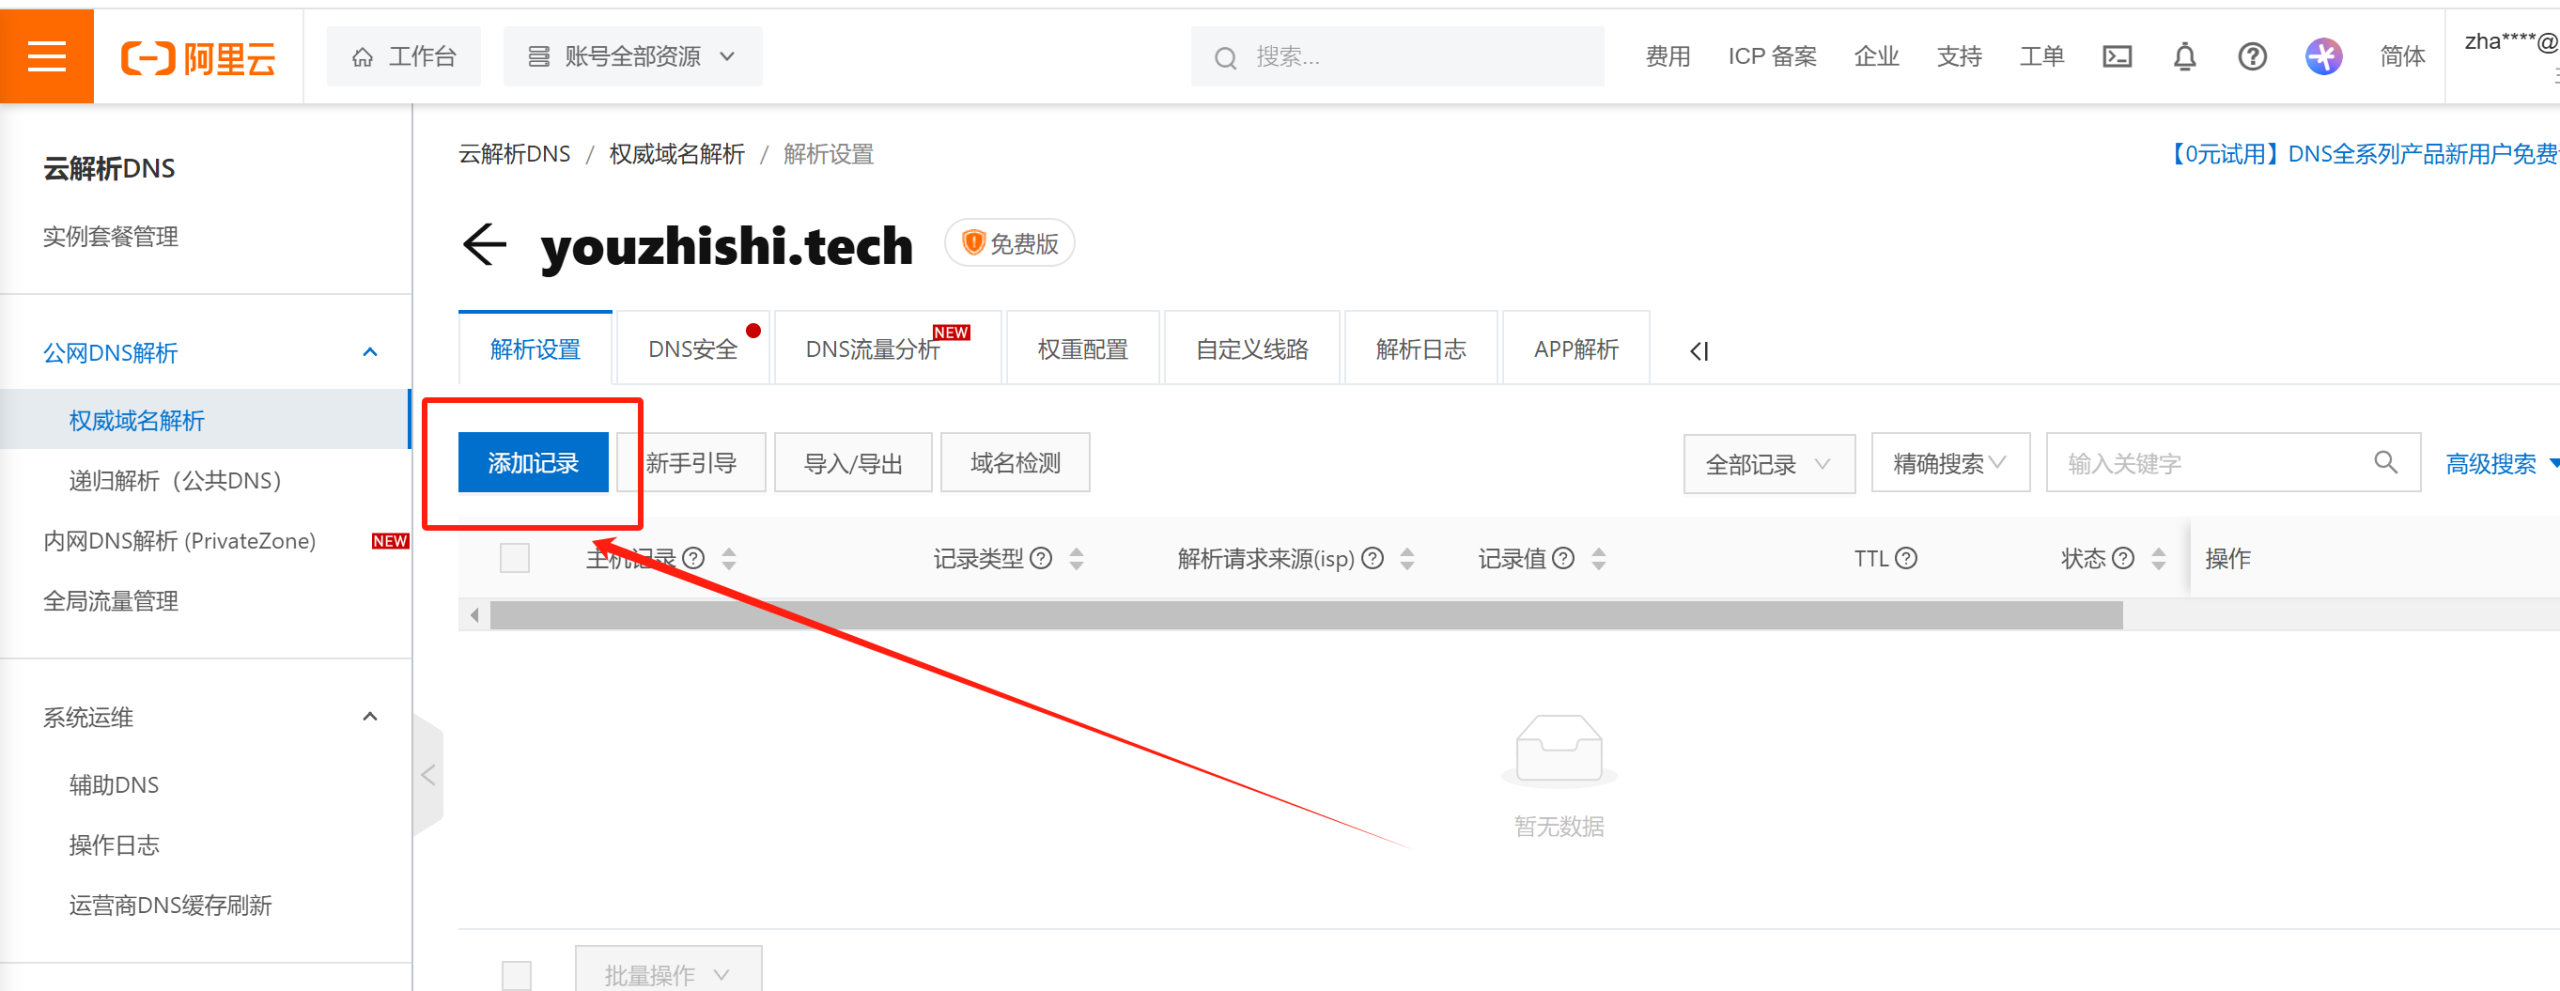
Task: Click the 域名检测 button
Action: point(1015,463)
